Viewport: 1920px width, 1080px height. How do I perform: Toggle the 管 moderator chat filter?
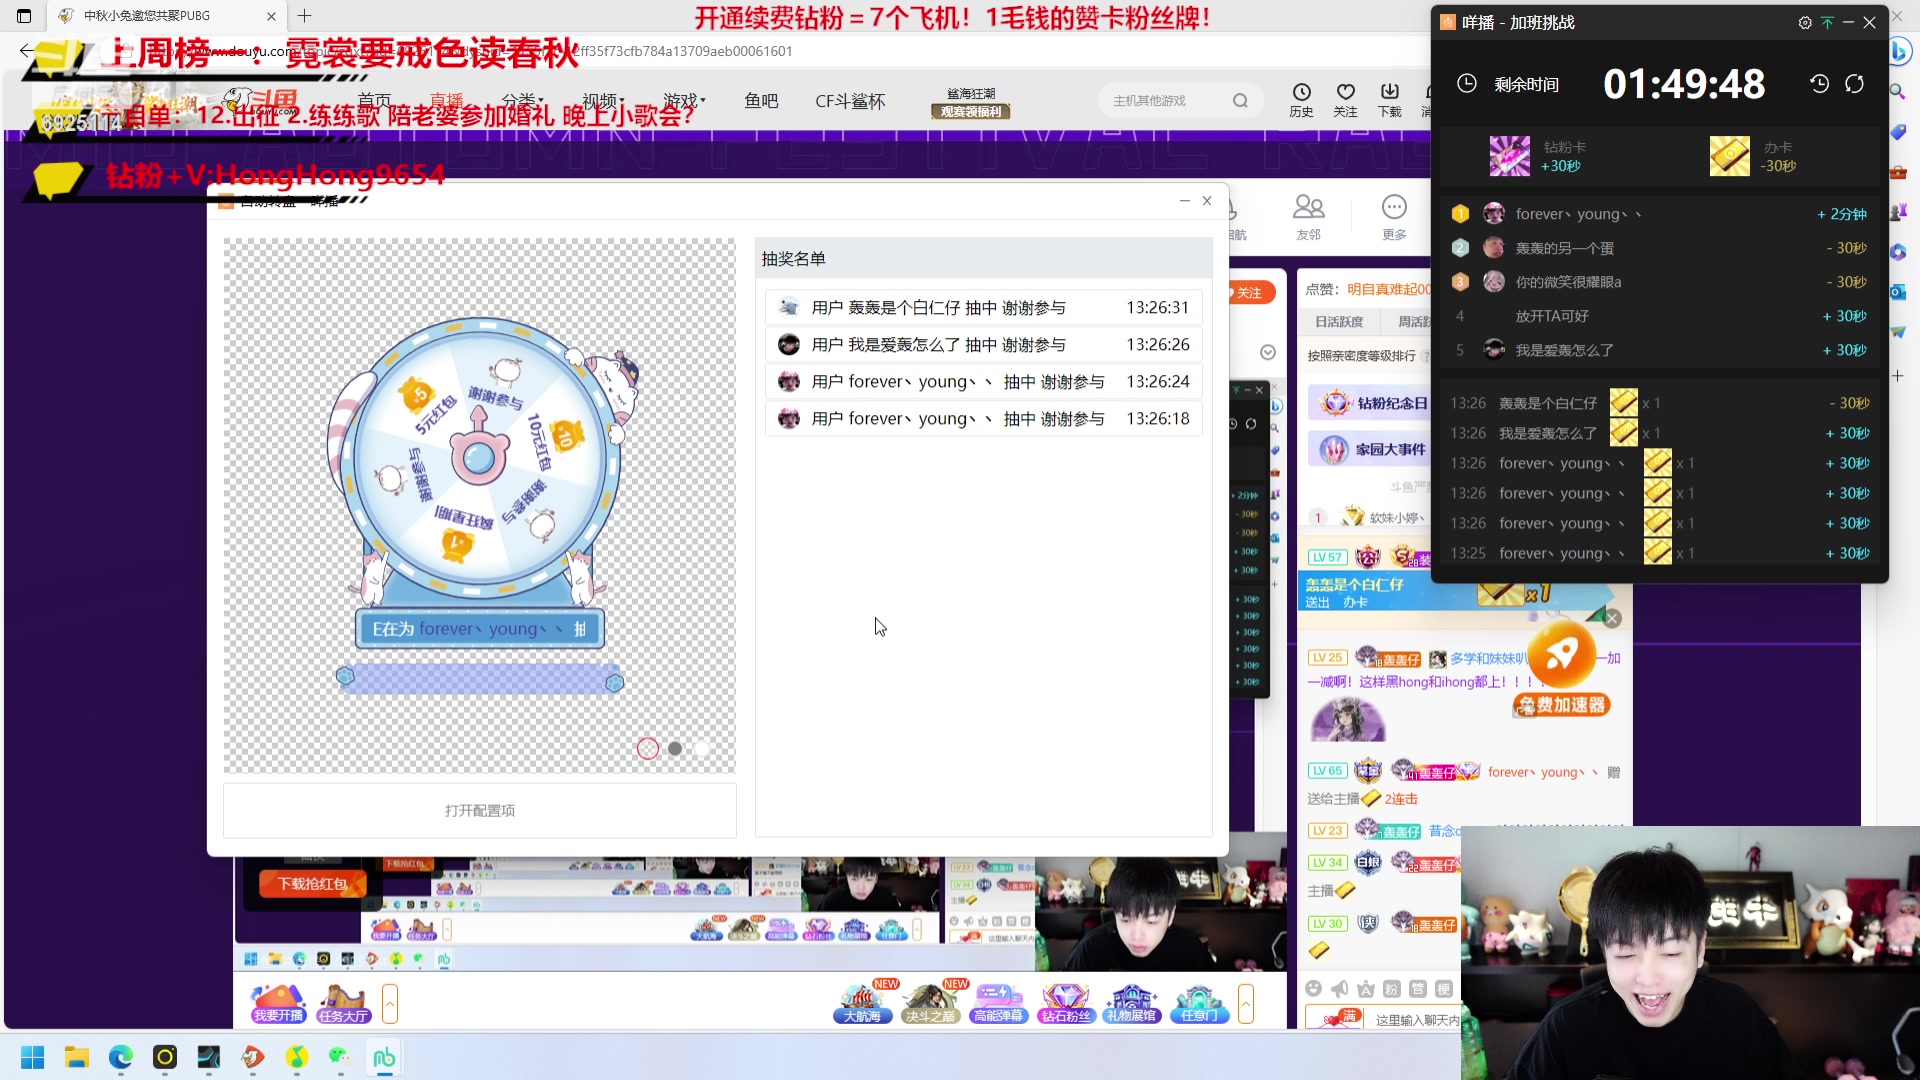click(1419, 988)
